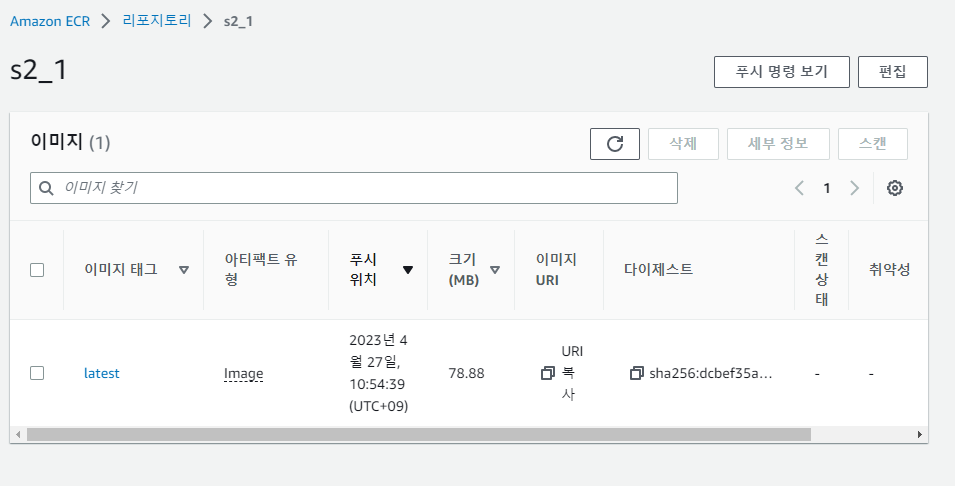Open 리포지토리 breadcrumb link
The height and width of the screenshot is (486, 955).
[157, 21]
